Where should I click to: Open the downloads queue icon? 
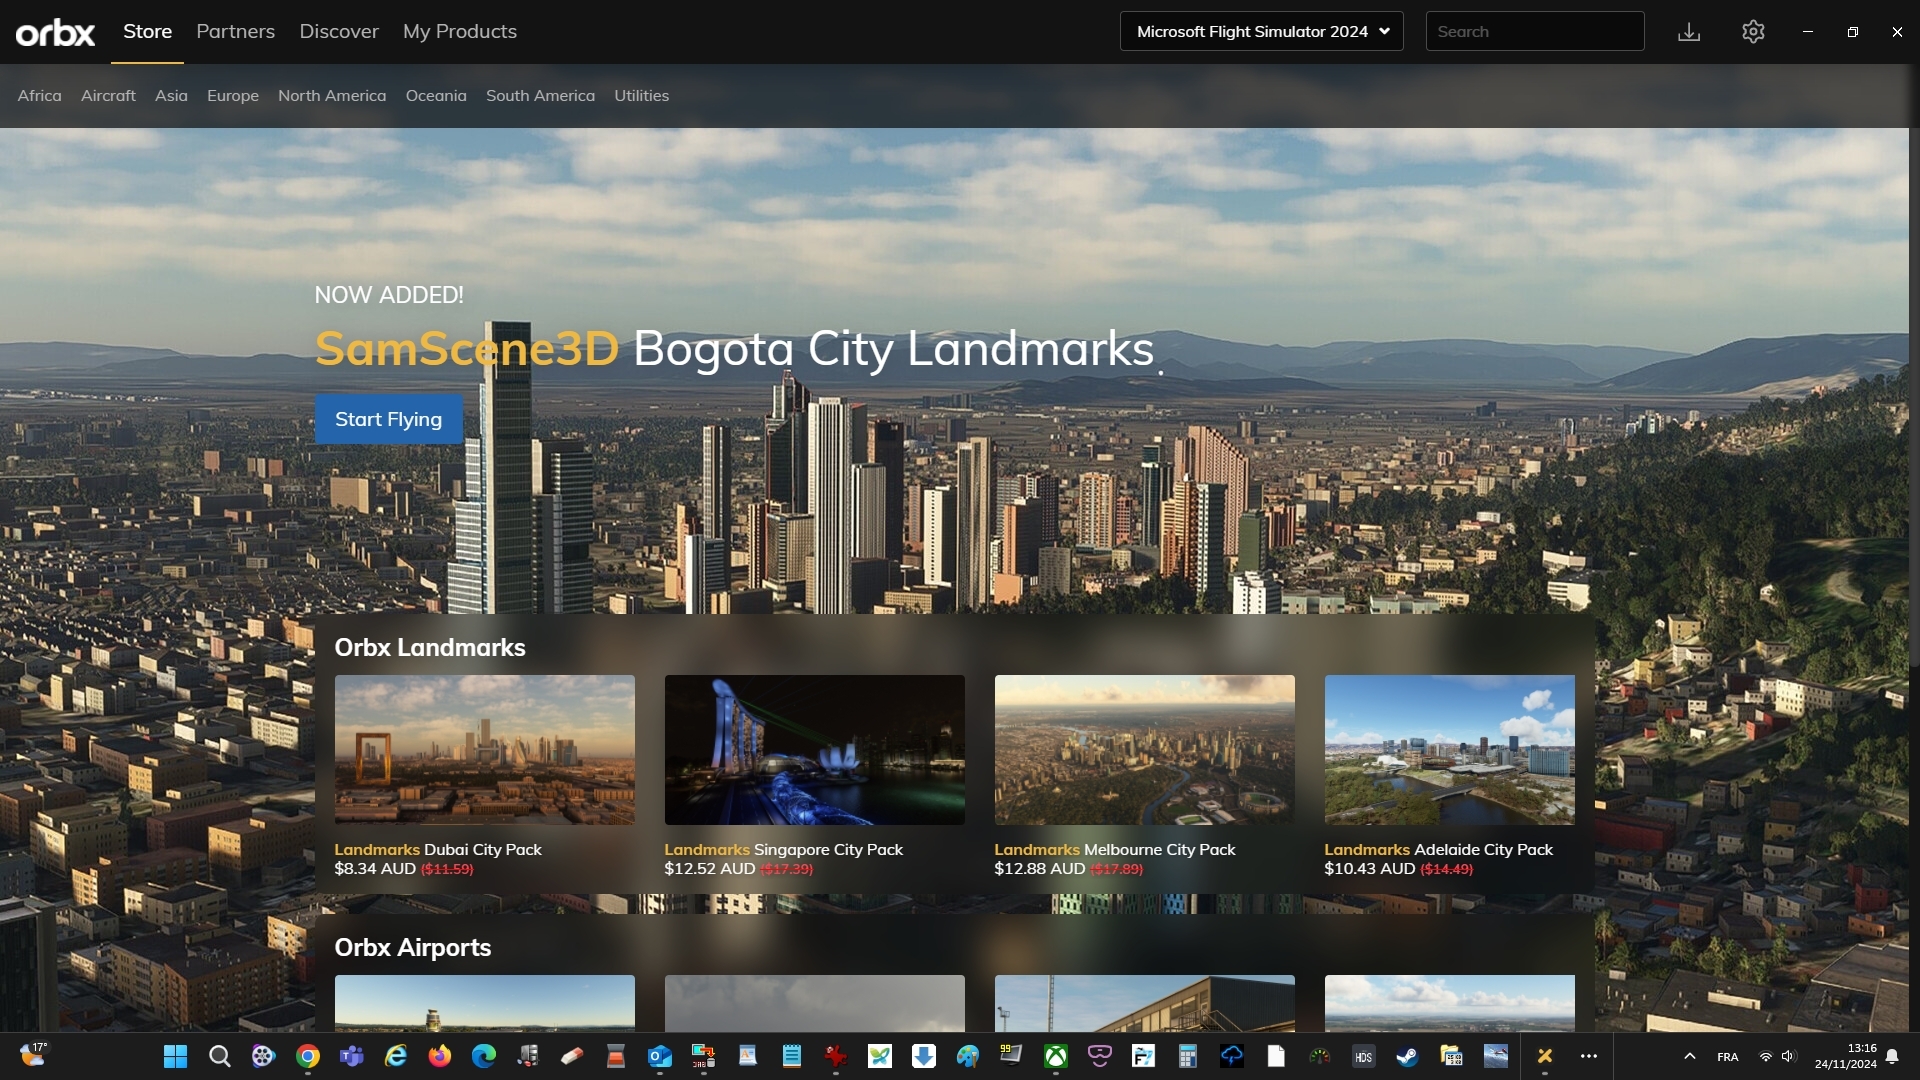1689,32
